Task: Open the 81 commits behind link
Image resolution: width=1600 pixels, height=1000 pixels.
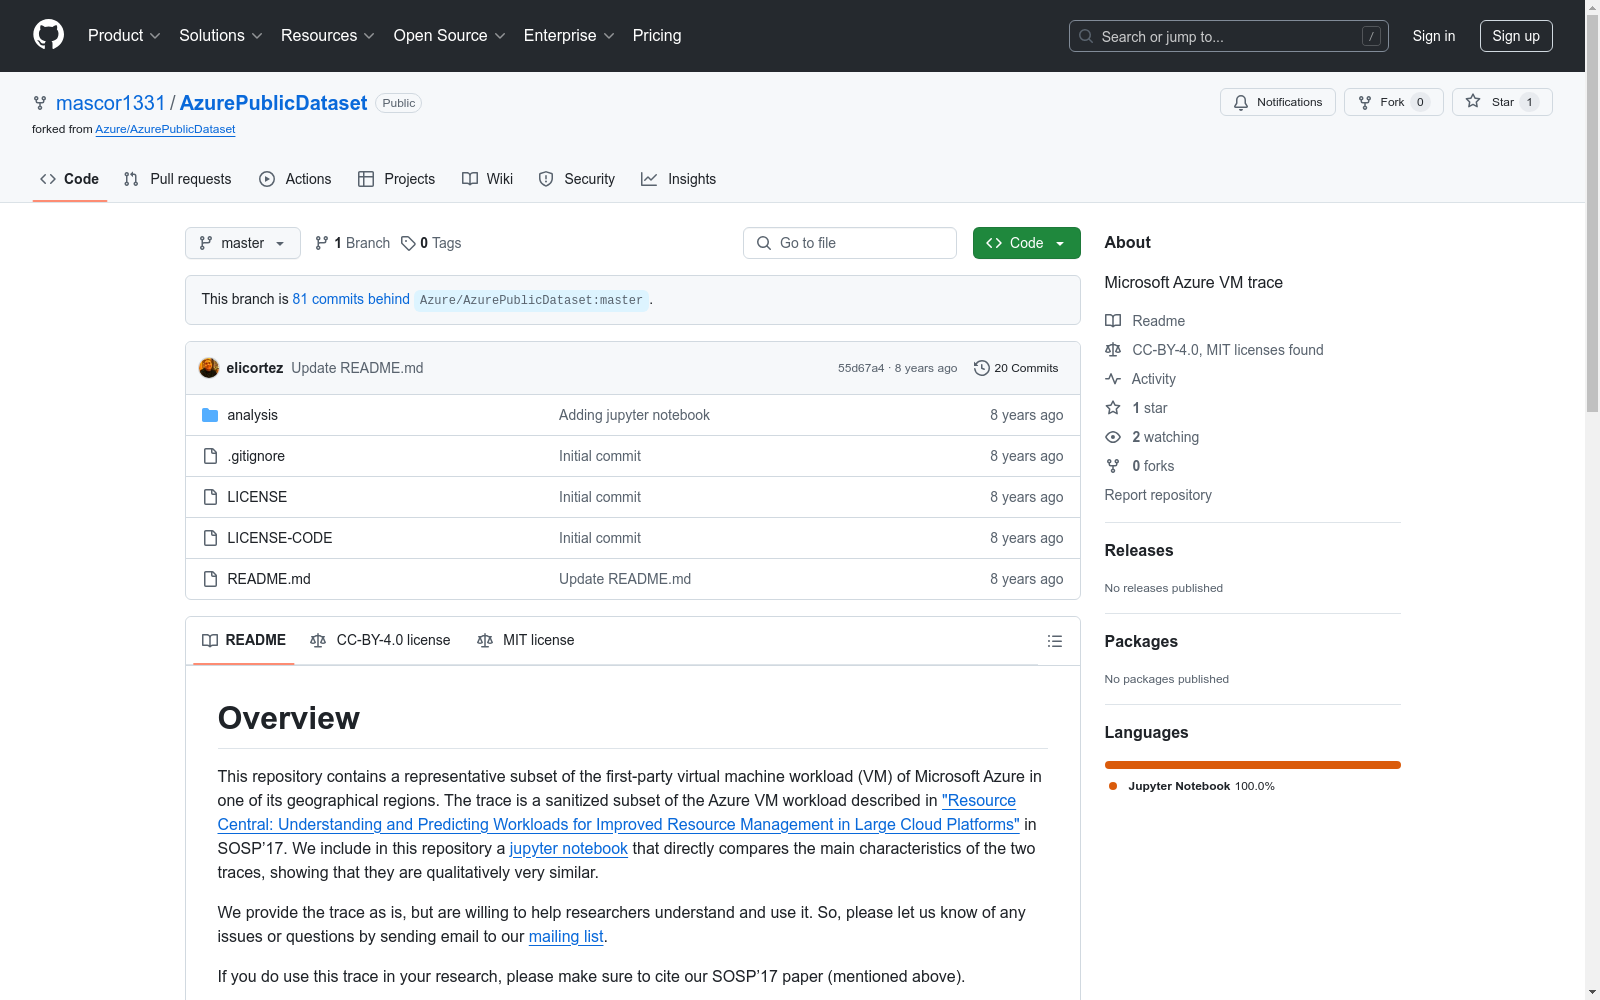Action: 351,299
